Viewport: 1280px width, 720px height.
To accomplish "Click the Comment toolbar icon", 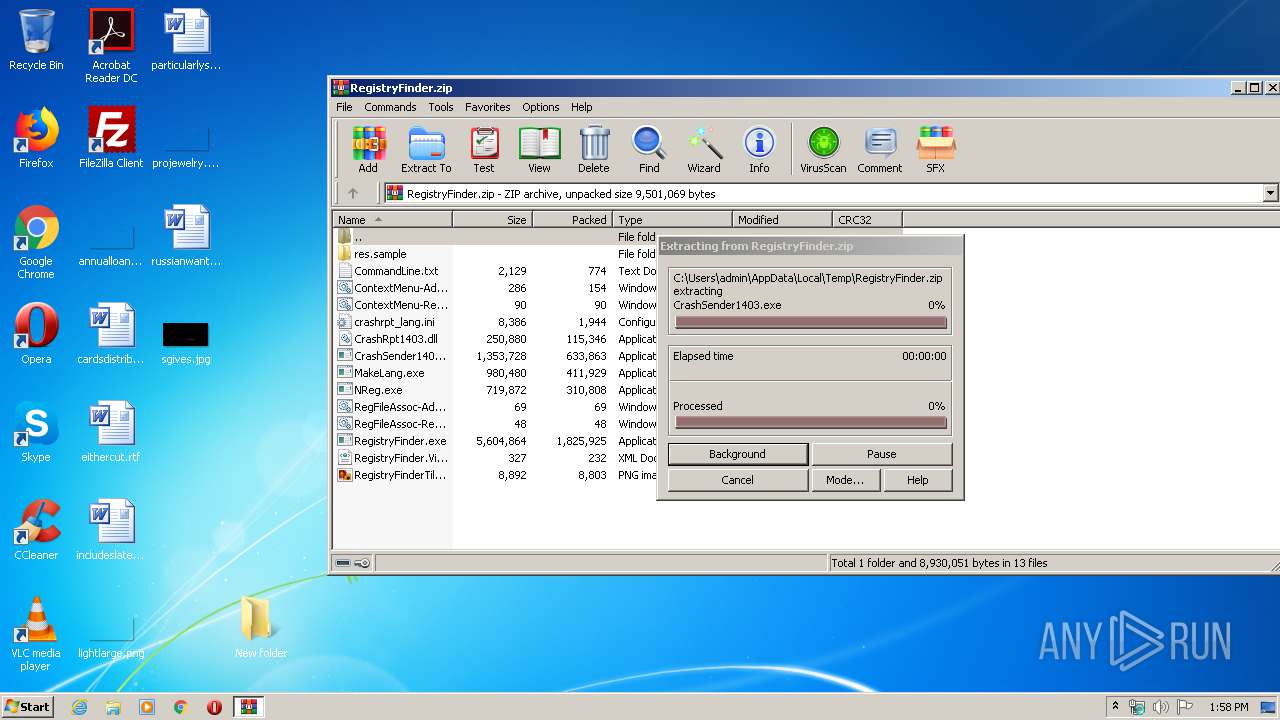I will tap(880, 150).
